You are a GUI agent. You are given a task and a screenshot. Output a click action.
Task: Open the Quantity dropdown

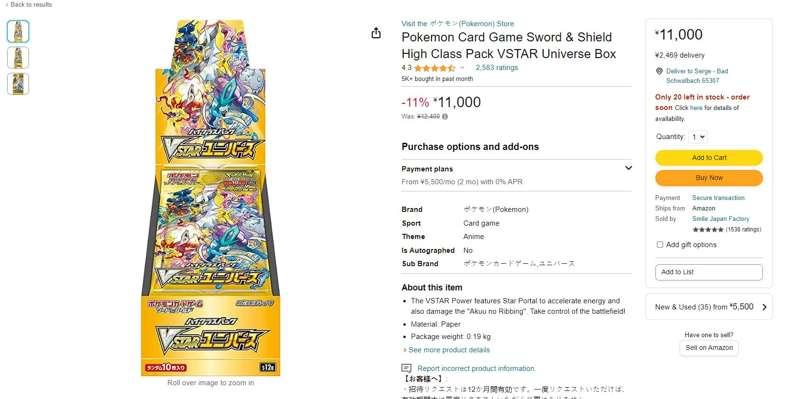697,137
